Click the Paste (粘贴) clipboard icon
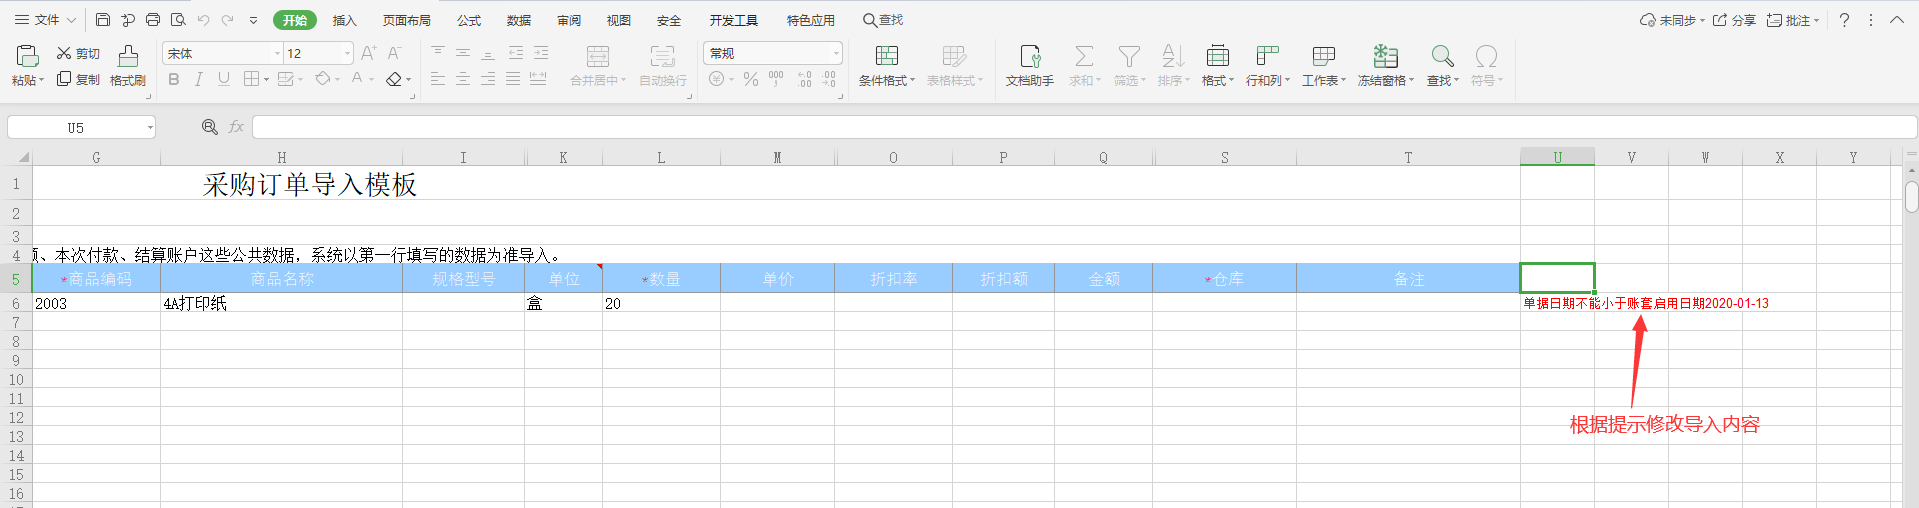The width and height of the screenshot is (1919, 508). click(x=27, y=56)
